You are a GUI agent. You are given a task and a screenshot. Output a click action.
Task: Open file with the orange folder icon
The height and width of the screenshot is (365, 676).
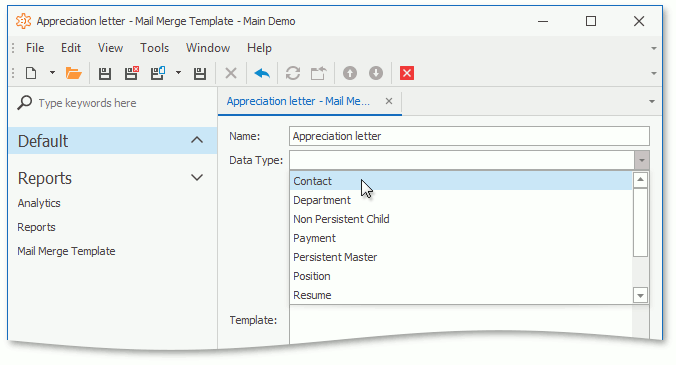tap(74, 73)
